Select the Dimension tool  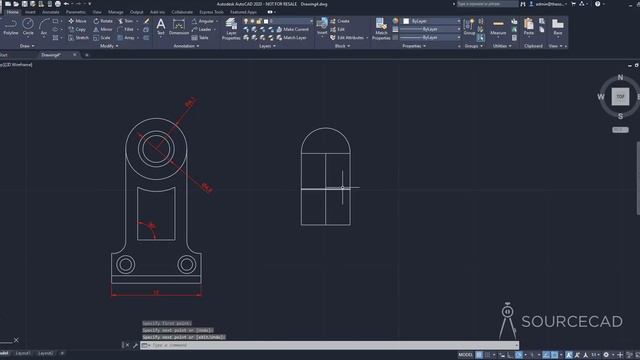(179, 27)
